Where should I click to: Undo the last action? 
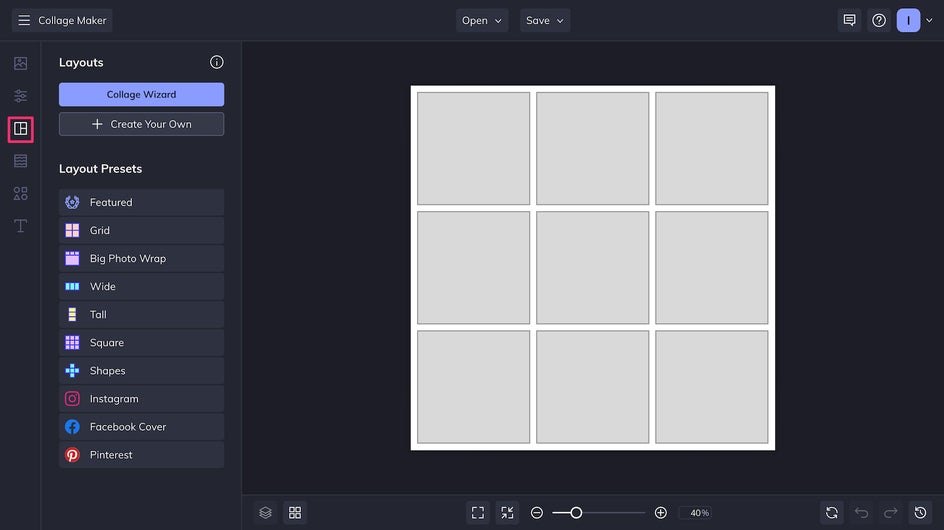click(x=862, y=513)
